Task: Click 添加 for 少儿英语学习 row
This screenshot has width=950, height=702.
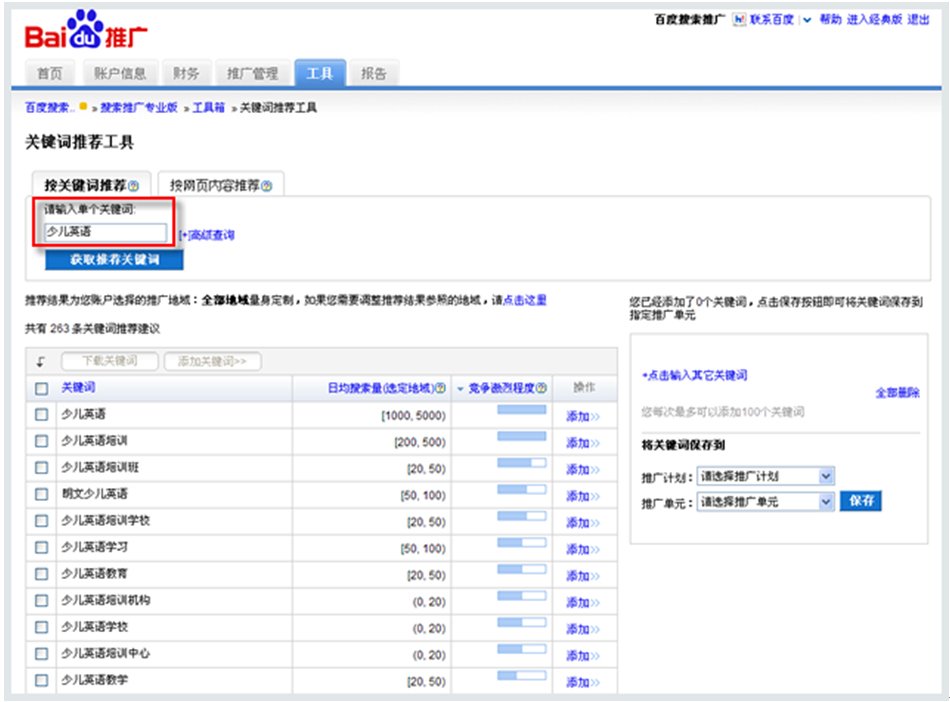Action: coord(583,549)
